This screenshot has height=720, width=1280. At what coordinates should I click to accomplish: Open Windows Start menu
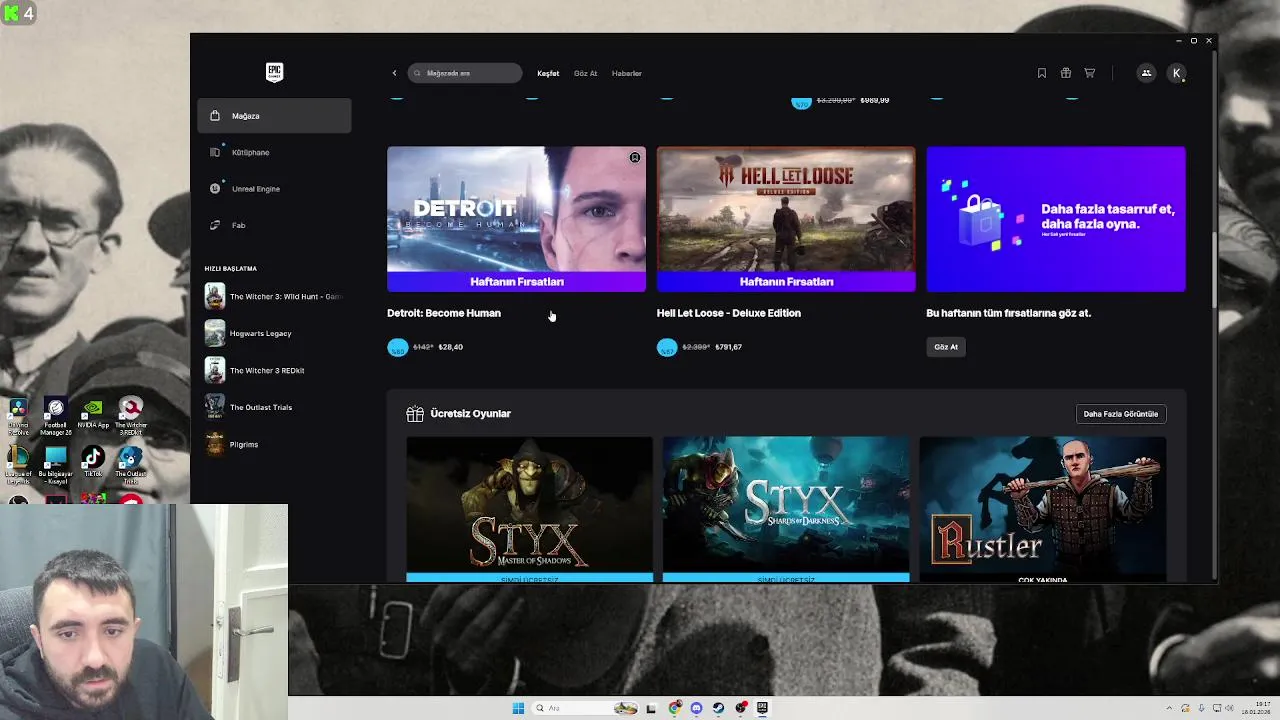518,708
